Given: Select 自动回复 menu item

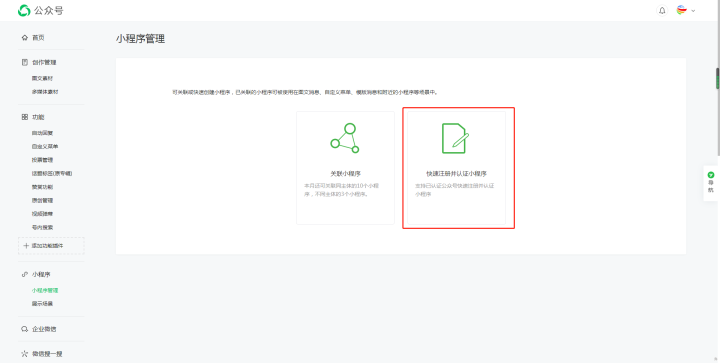Looking at the screenshot, I should 42,133.
